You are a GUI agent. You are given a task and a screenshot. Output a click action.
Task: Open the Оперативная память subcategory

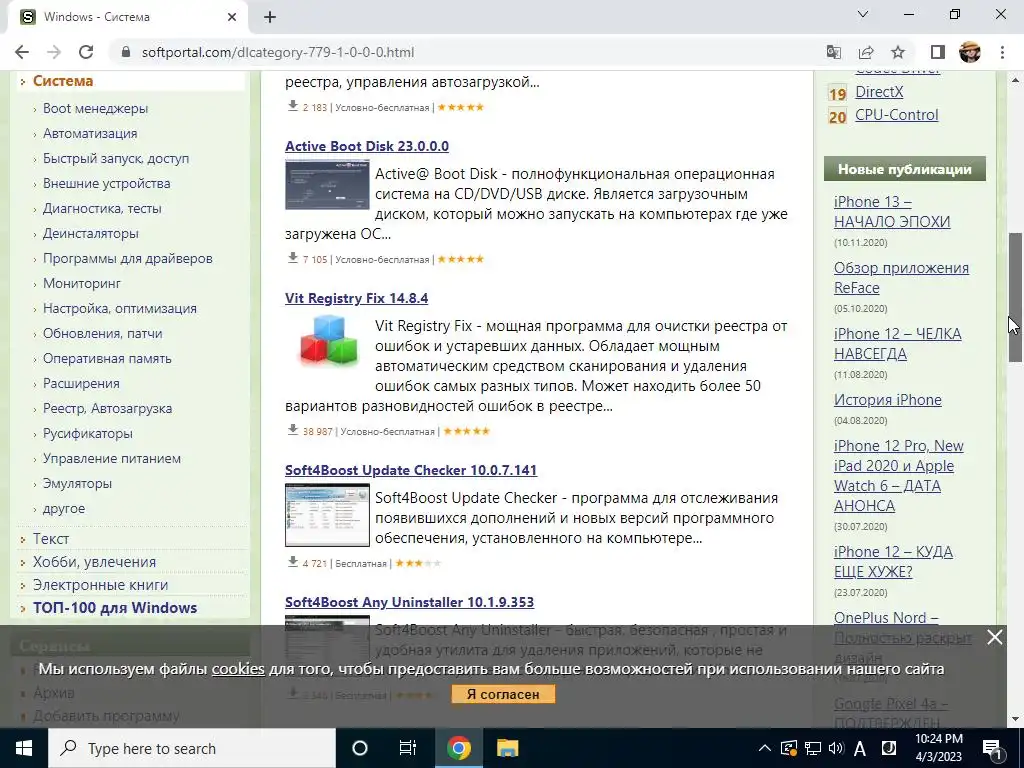click(x=107, y=359)
